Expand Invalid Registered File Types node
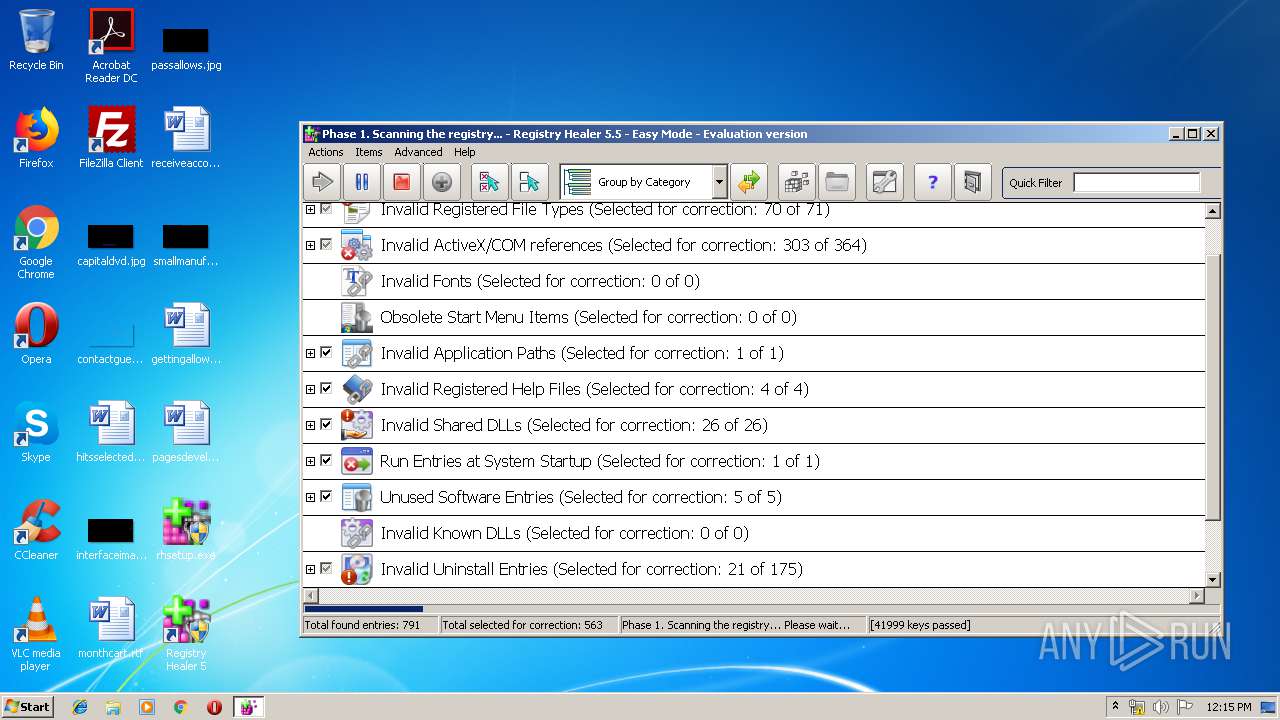 310,209
